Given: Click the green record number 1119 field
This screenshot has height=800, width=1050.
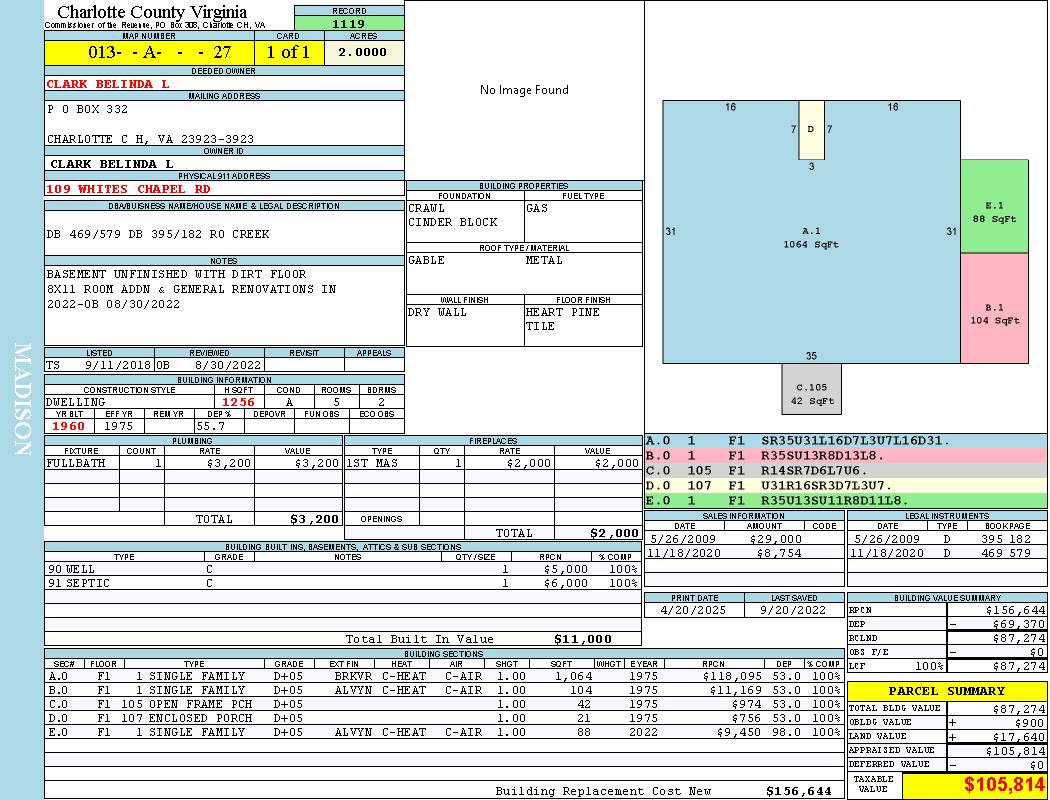Looking at the screenshot, I should (348, 24).
